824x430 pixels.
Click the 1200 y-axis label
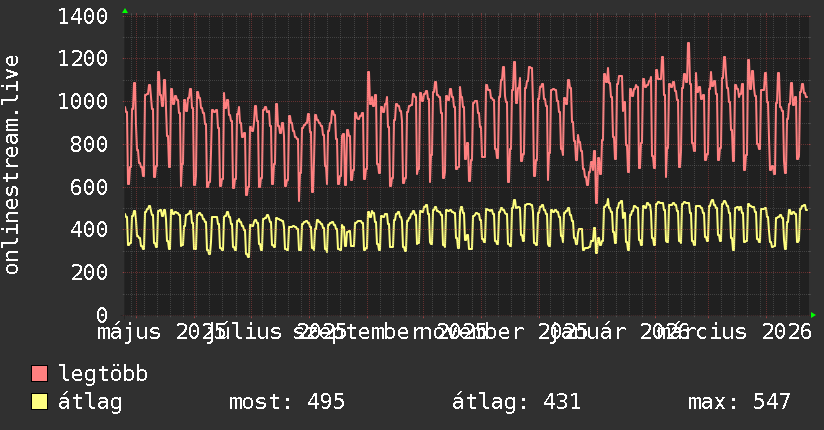pos(83,59)
